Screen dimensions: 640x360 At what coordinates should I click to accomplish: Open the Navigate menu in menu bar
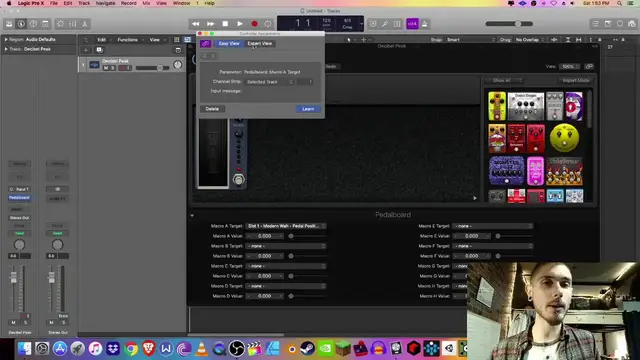(105, 3)
